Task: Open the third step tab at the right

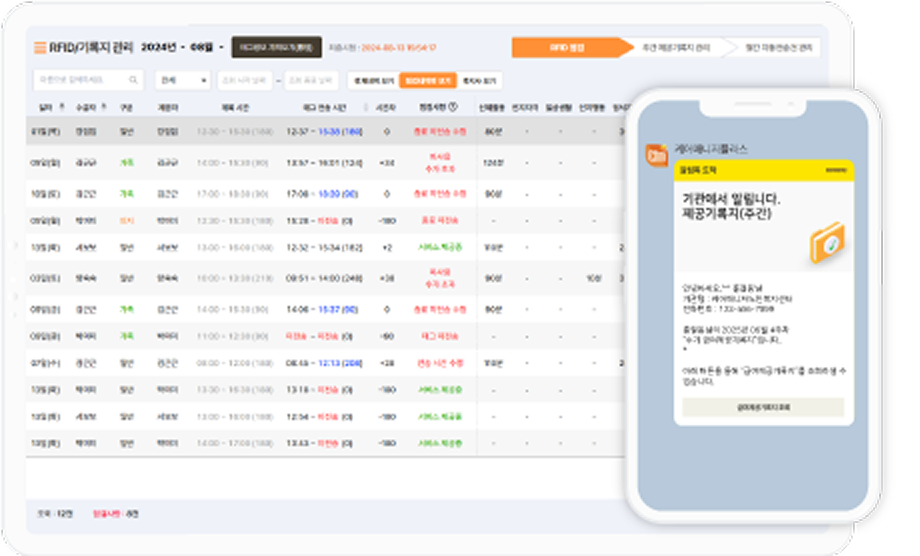Action: point(774,47)
